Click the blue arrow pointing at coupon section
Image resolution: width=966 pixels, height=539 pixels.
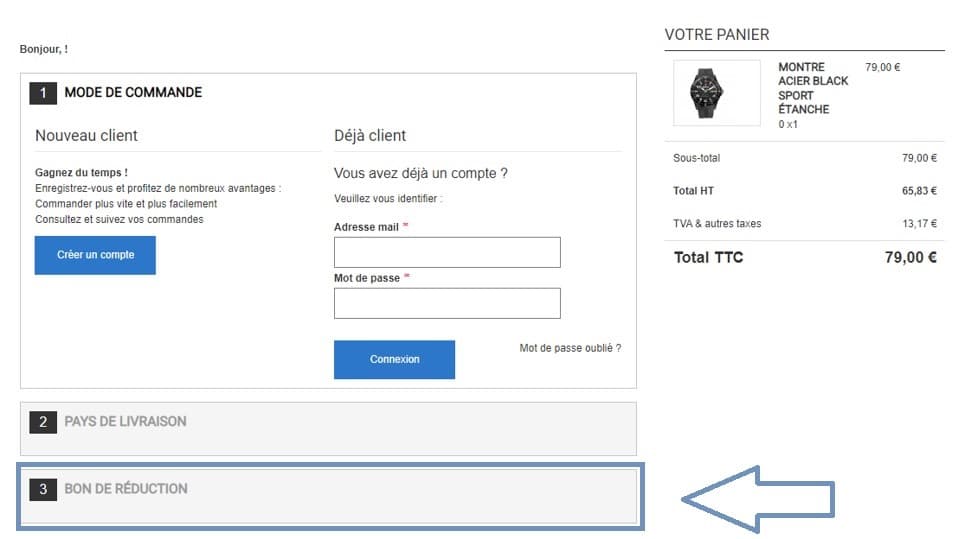coord(758,498)
